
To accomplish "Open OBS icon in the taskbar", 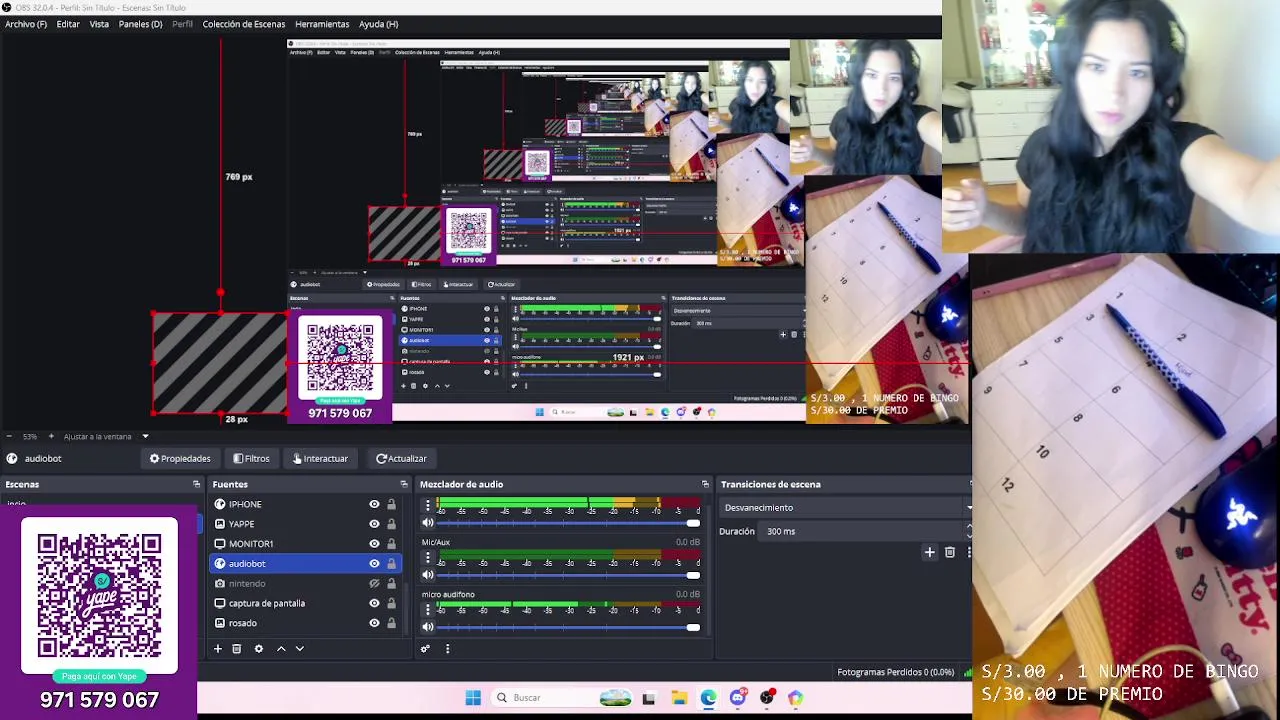I will pyautogui.click(x=767, y=698).
